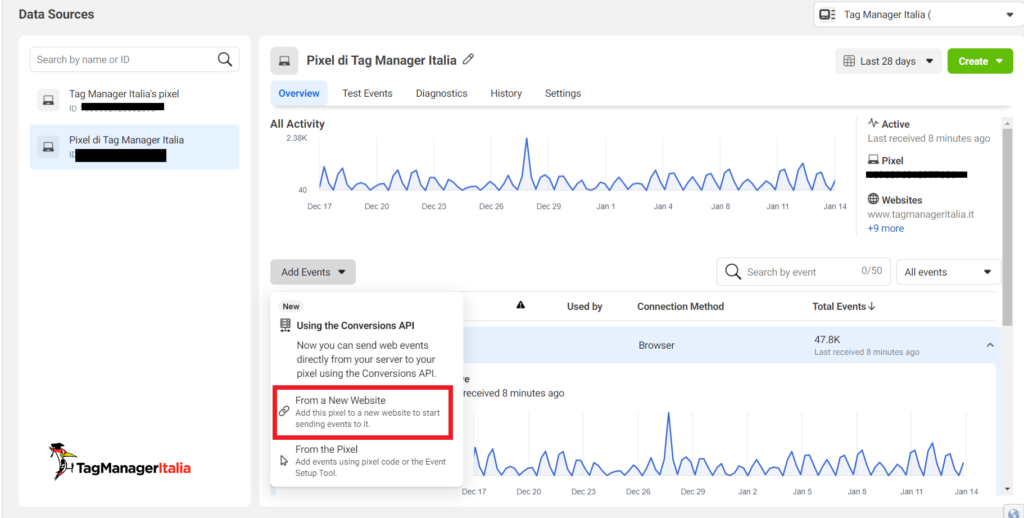Click the 47.8K total events value

tap(826, 340)
